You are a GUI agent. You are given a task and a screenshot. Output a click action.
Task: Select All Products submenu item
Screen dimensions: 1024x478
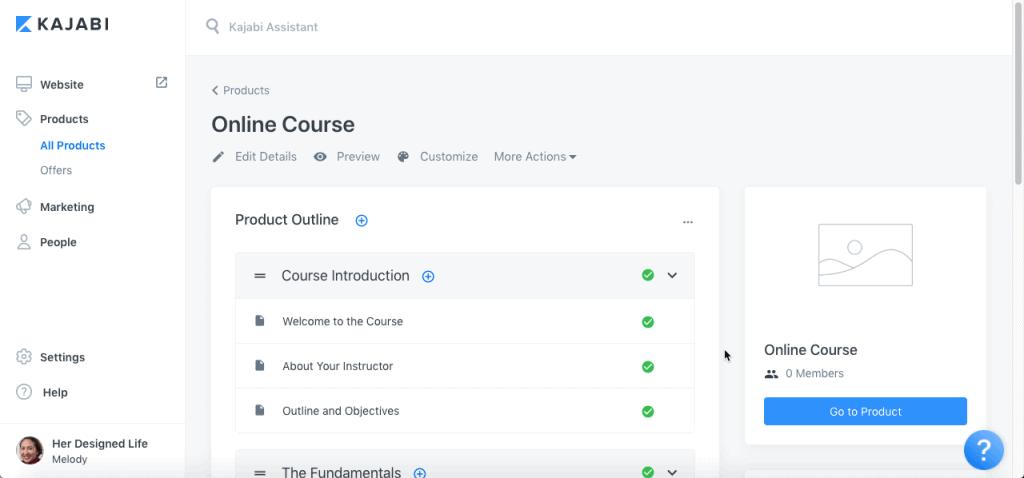tap(72, 146)
